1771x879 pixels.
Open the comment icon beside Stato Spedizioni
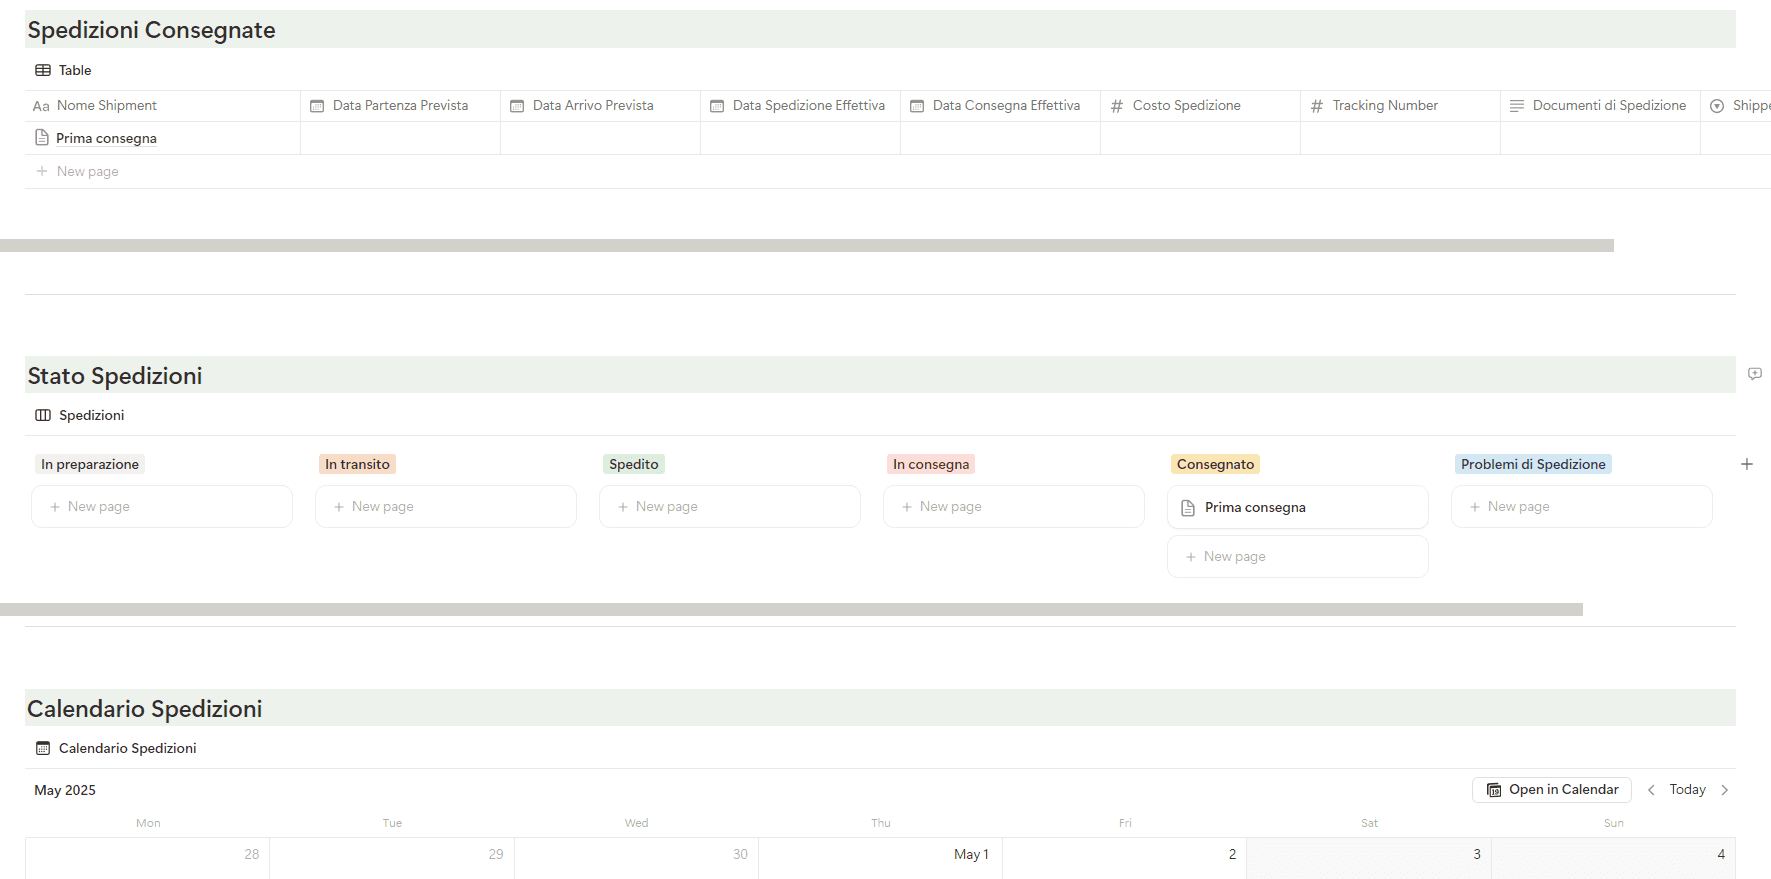1755,374
